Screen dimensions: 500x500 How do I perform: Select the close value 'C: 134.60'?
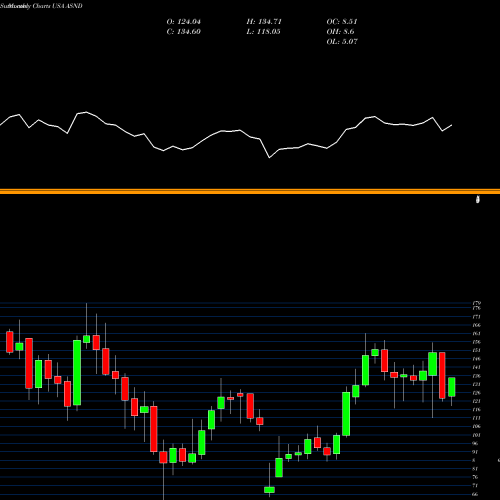click(184, 32)
